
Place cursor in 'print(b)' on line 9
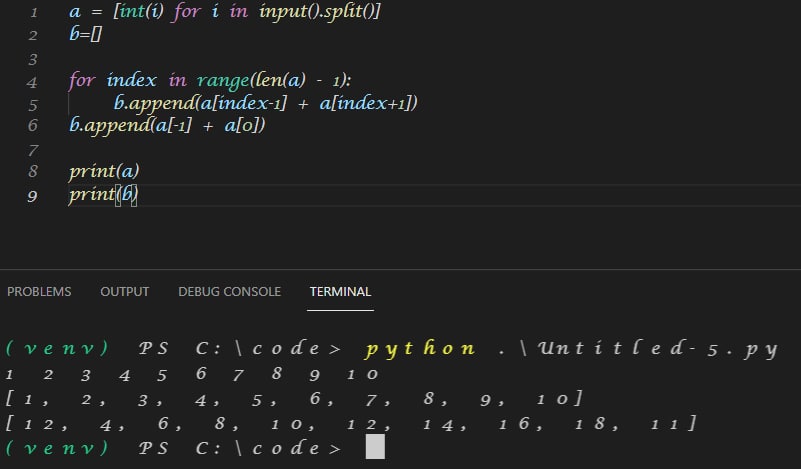tap(104, 194)
